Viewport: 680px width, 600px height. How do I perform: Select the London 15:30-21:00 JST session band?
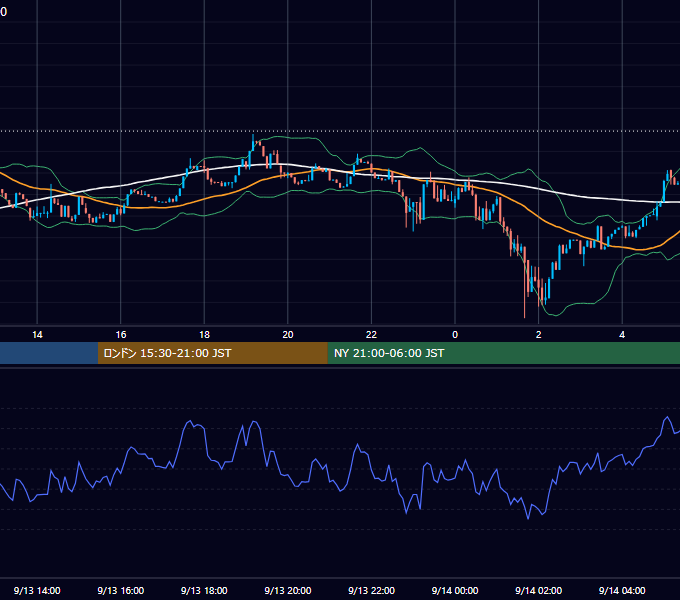pyautogui.click(x=212, y=353)
